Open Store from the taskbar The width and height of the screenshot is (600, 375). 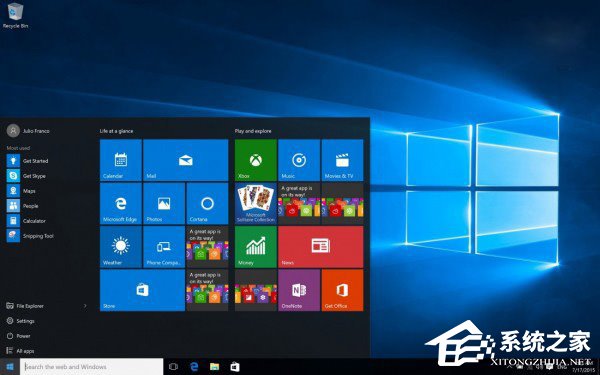click(x=235, y=367)
